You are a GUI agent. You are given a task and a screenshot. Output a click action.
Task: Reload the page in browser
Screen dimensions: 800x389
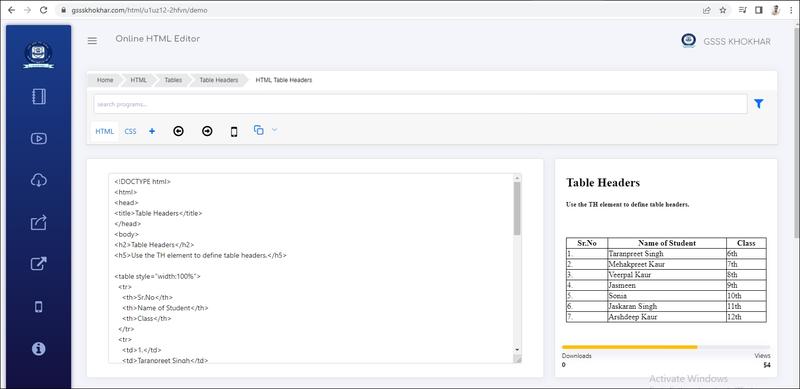[x=44, y=10]
